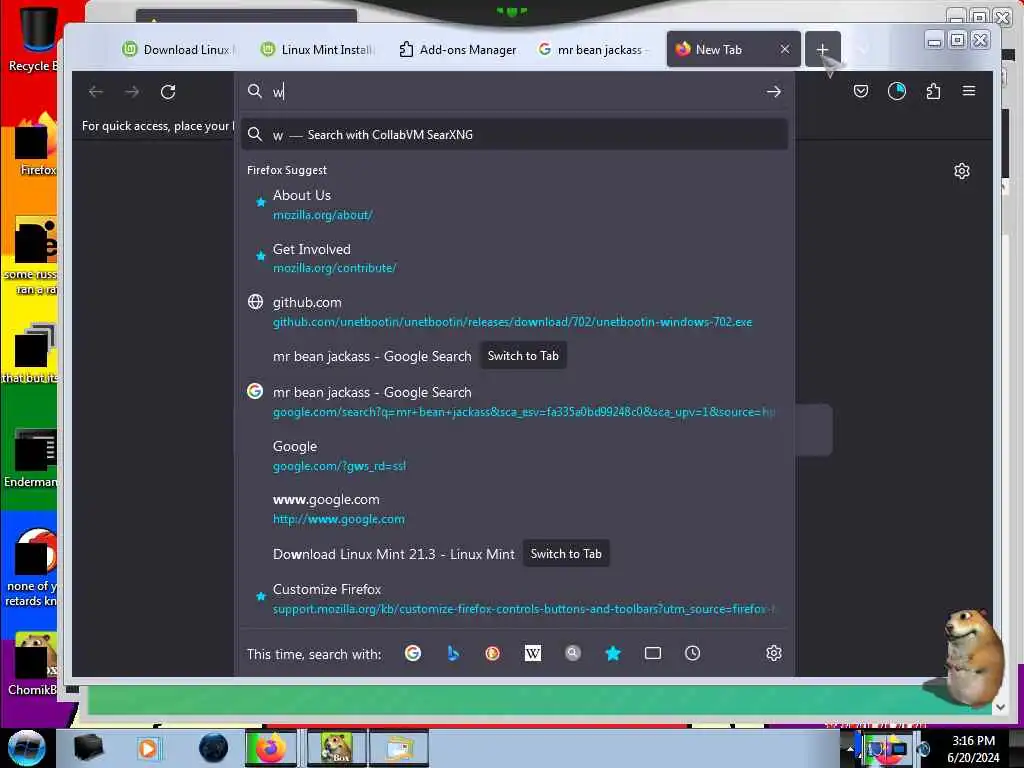The image size is (1024, 768).
Task: Click the media player taskbar icon
Action: point(148,748)
